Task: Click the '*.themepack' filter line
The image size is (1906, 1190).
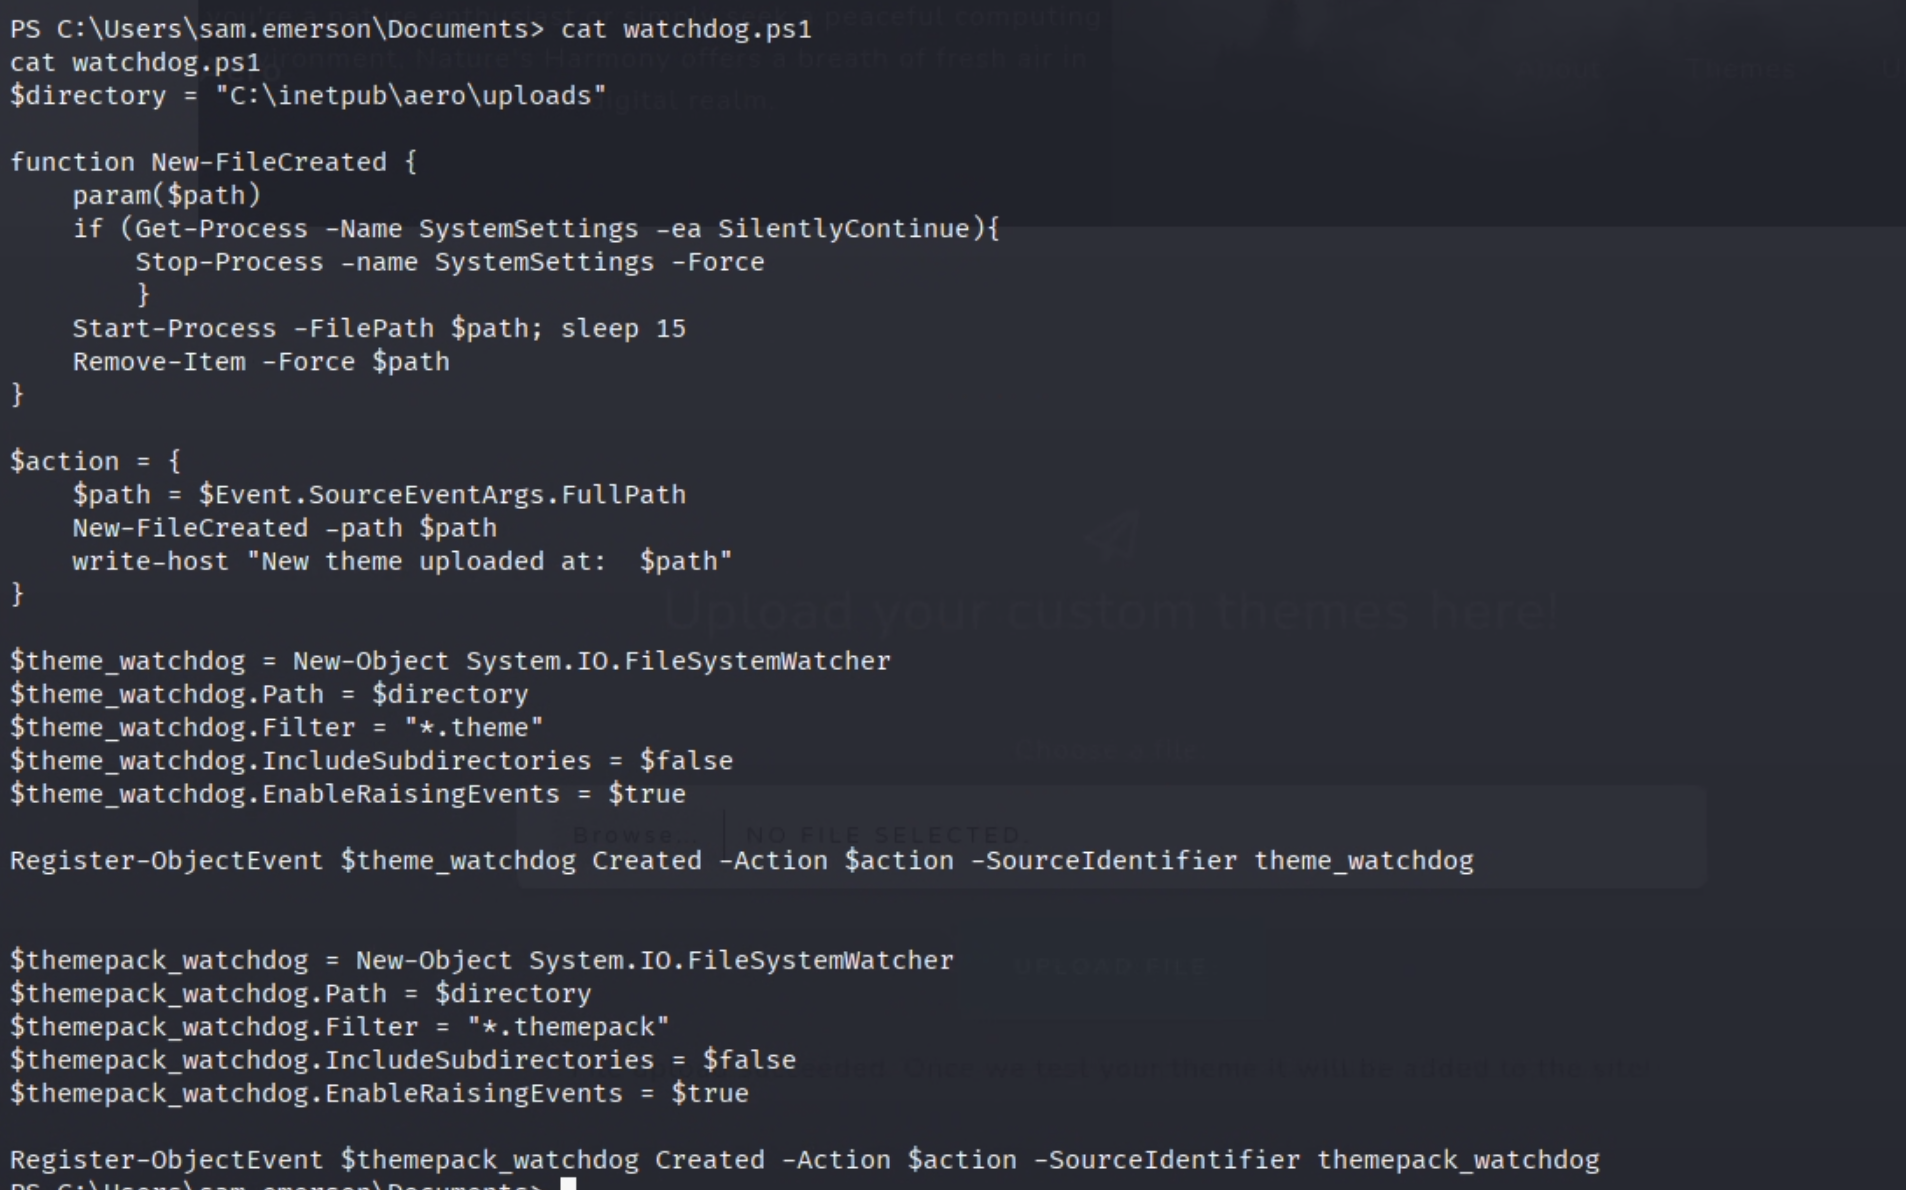Action: click(340, 1027)
